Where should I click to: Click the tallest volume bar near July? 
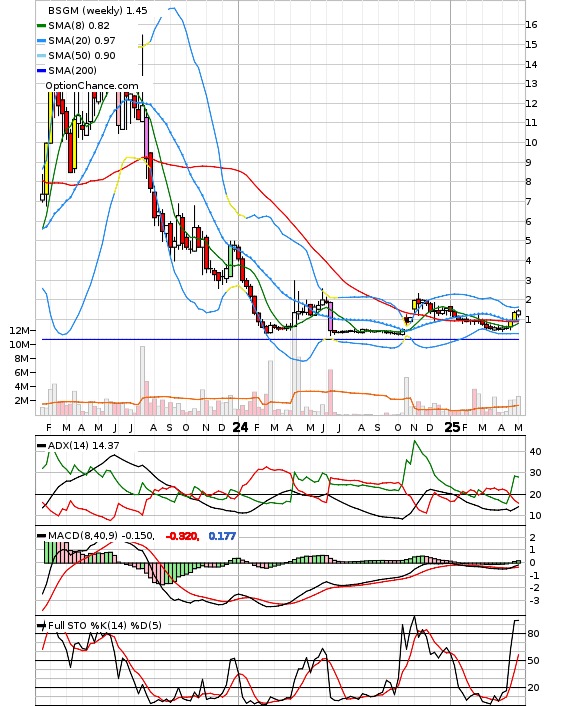click(x=142, y=380)
